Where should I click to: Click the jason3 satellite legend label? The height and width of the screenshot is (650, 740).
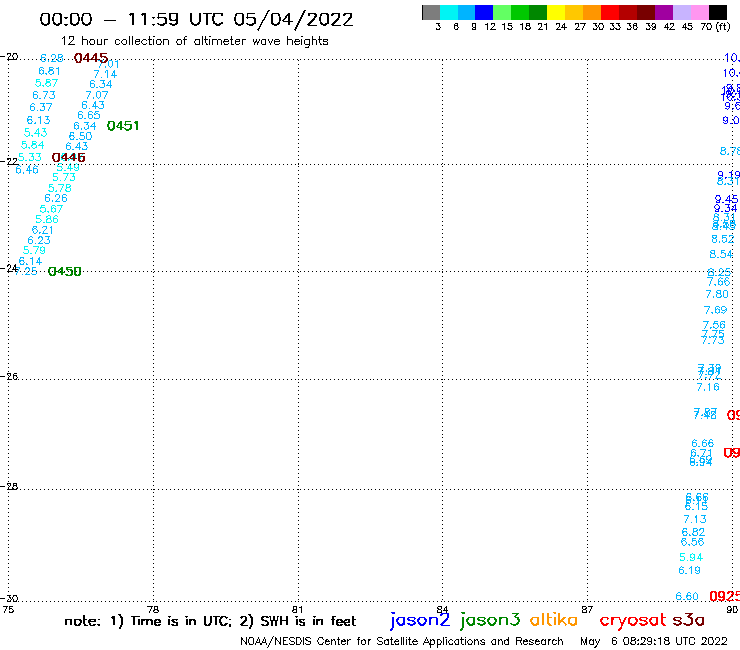pos(490,620)
